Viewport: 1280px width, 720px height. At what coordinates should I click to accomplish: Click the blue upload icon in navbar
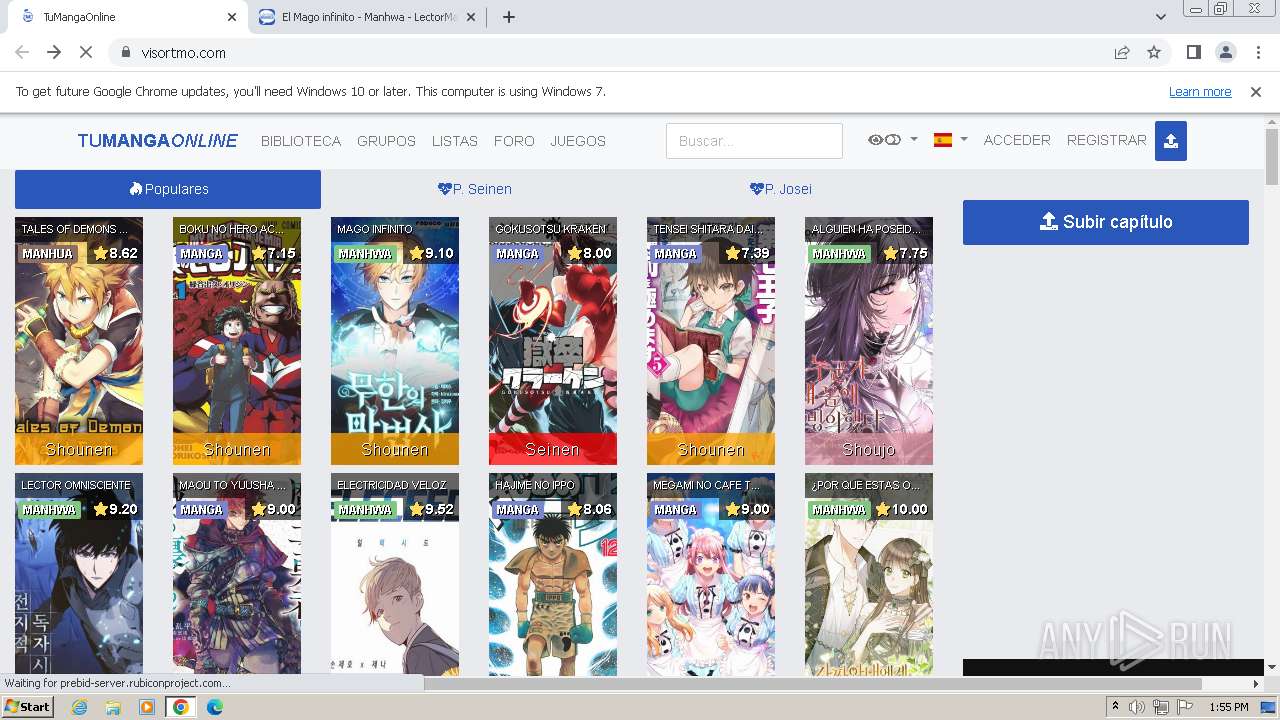coord(1171,141)
